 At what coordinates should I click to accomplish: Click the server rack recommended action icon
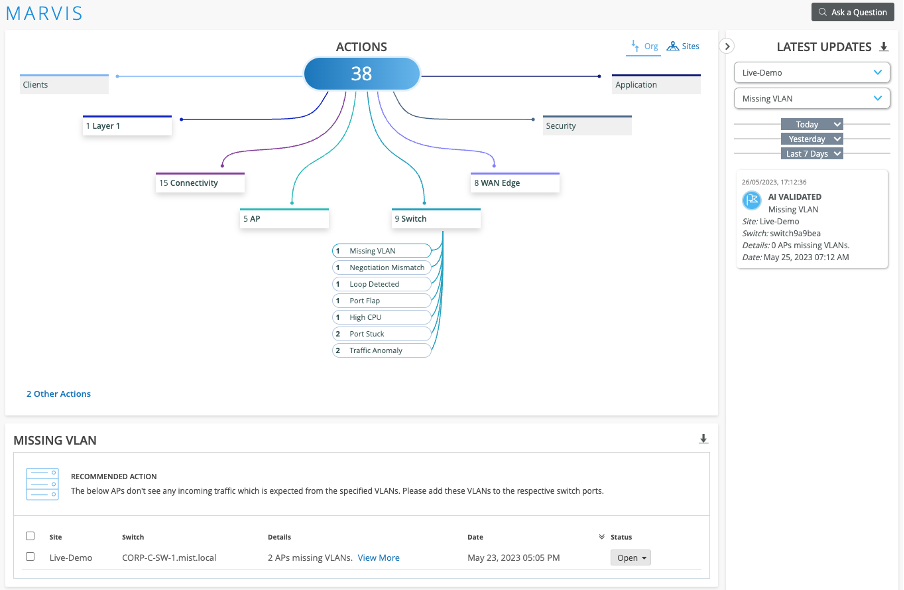tap(41, 484)
